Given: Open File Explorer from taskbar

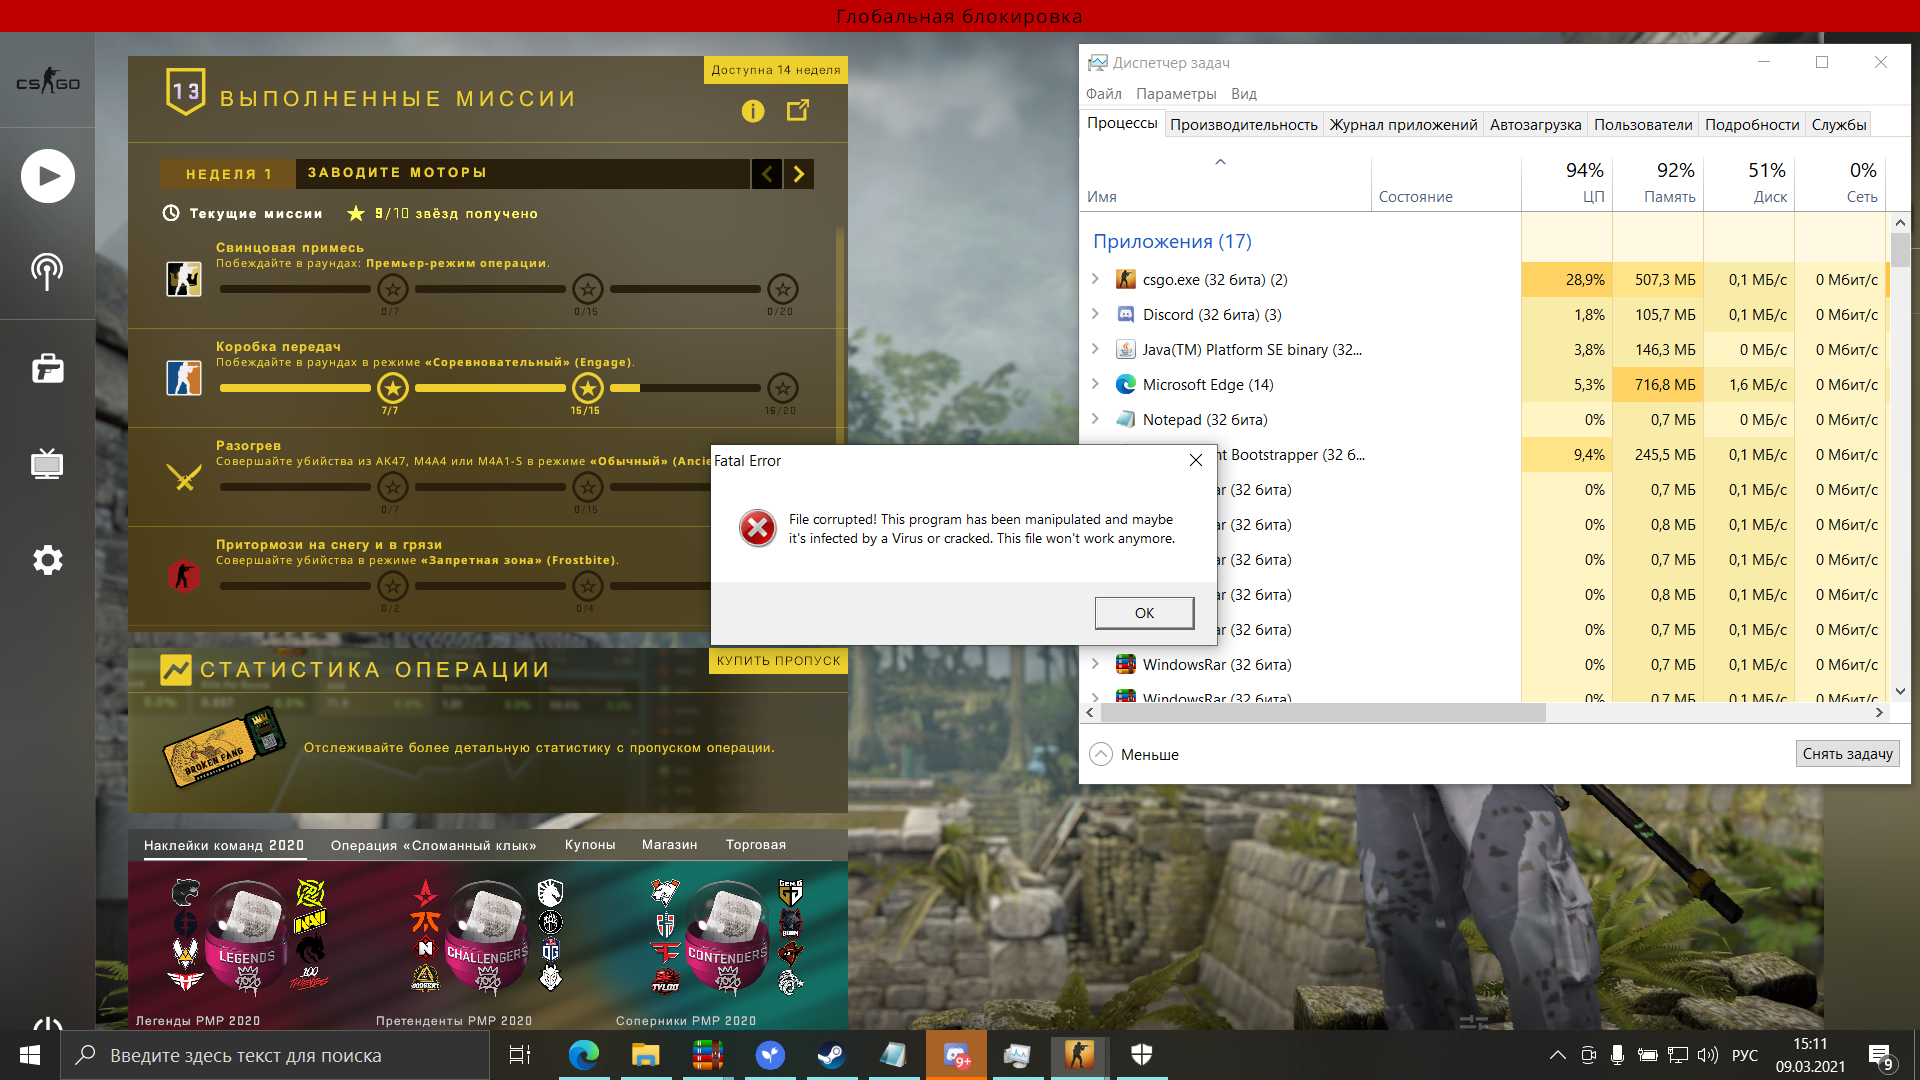Looking at the screenshot, I should 646,1055.
